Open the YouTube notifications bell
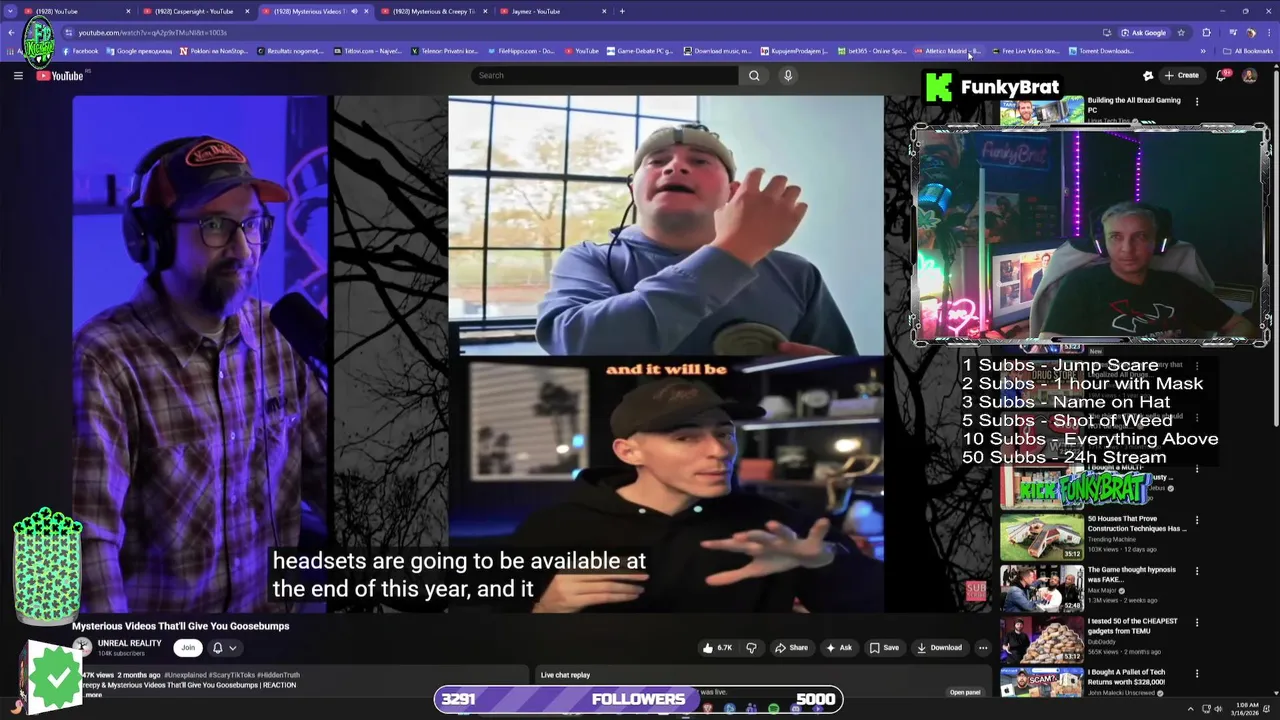Screen dimensions: 1280x720 pos(1222,75)
